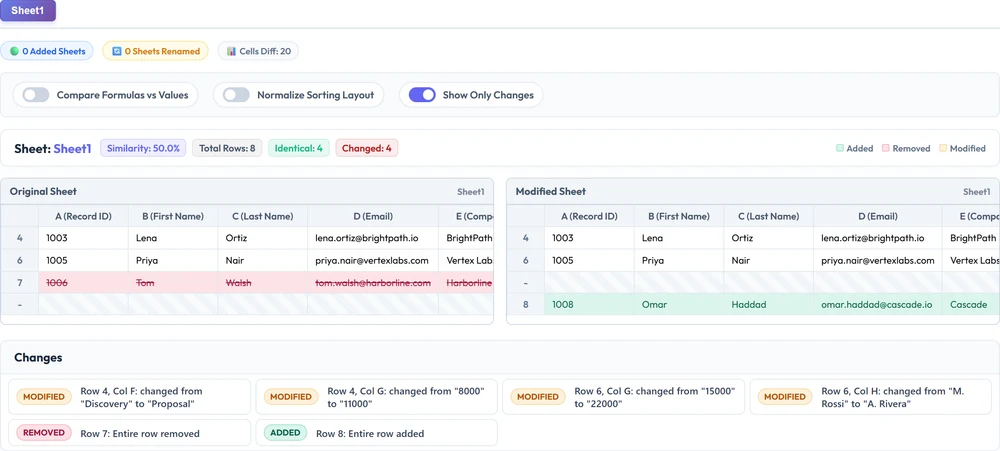The image size is (1000, 451).
Task: Click struck-through Tom cell in removed row
Action: point(173,283)
